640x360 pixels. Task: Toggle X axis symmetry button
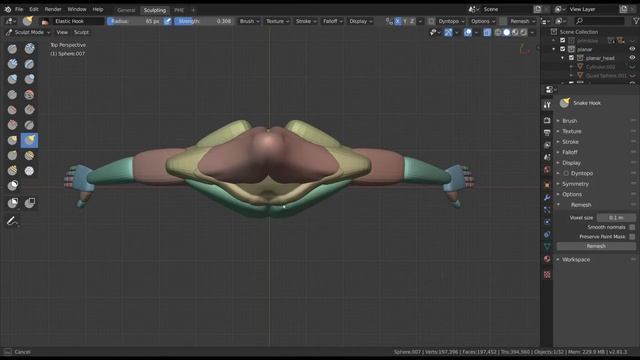(398, 21)
